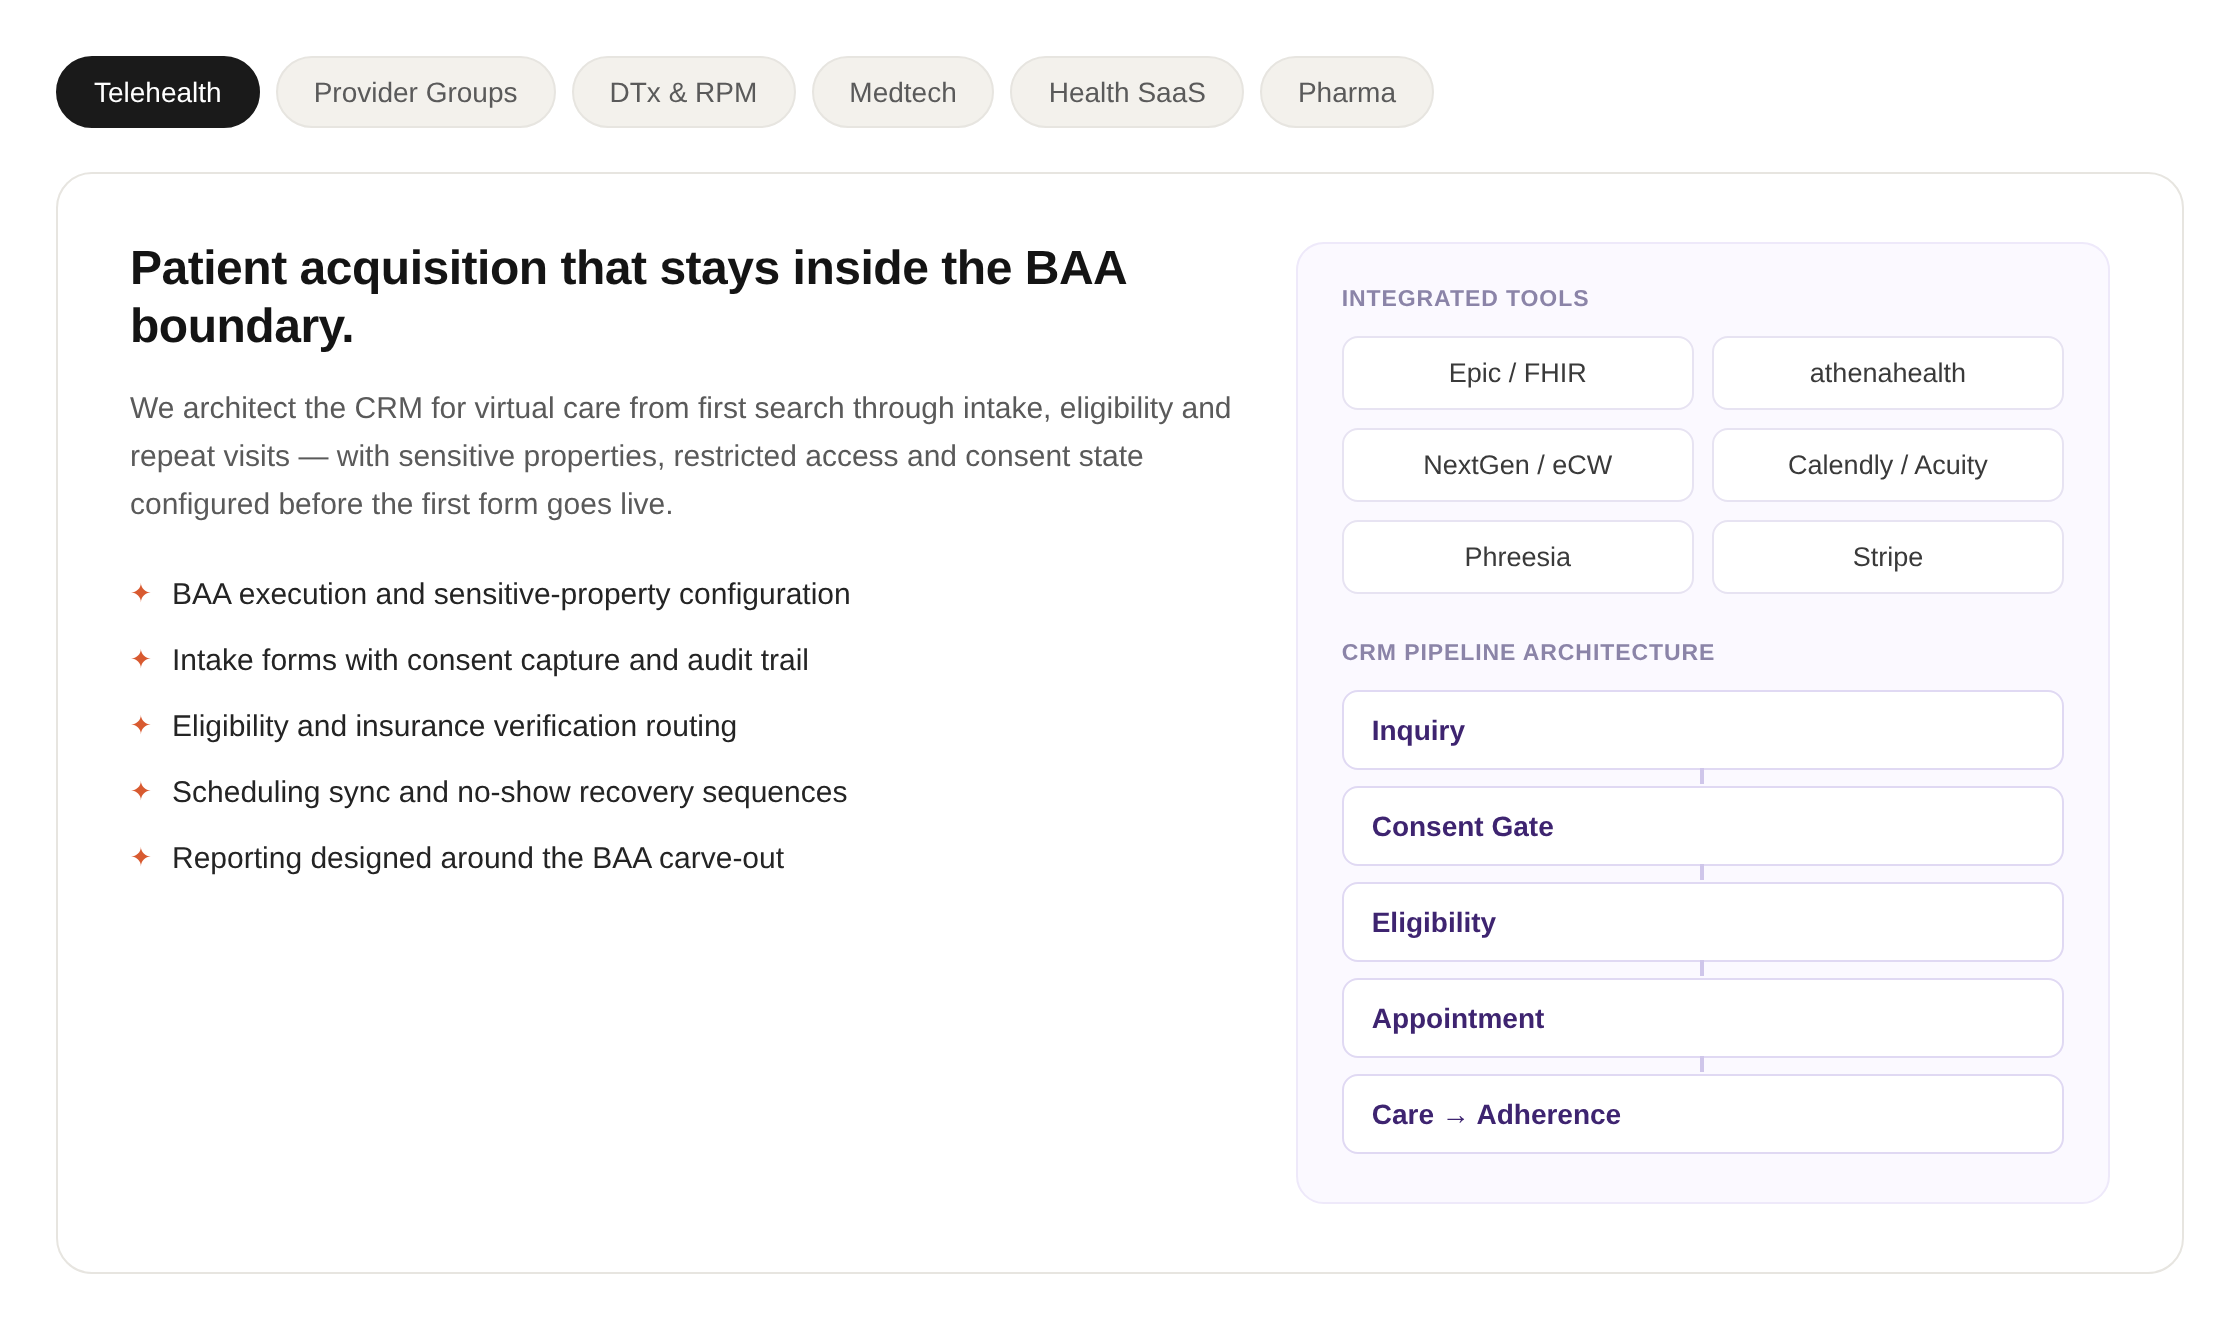This screenshot has height=1330, width=2240.
Task: Open the DTx & RPM tab
Action: click(684, 92)
